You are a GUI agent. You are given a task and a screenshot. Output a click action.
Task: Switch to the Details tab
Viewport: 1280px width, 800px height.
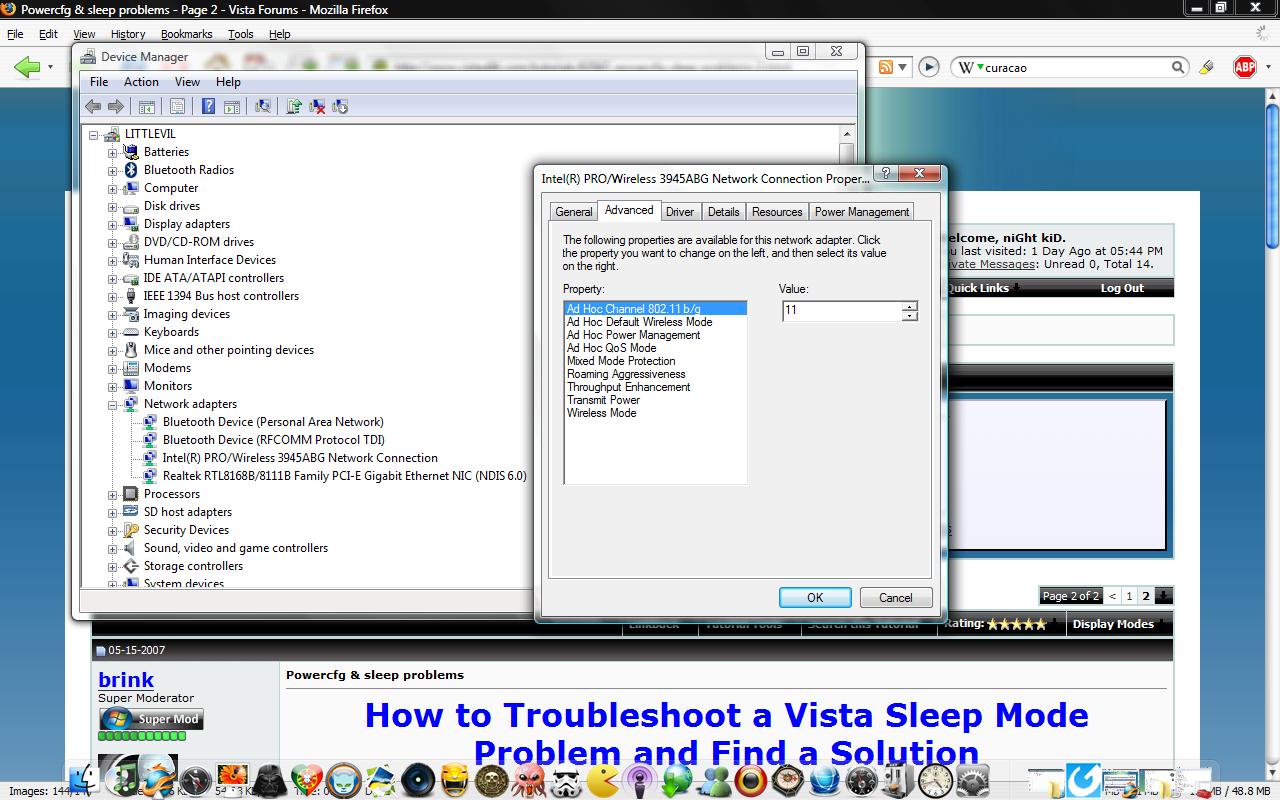pyautogui.click(x=723, y=212)
